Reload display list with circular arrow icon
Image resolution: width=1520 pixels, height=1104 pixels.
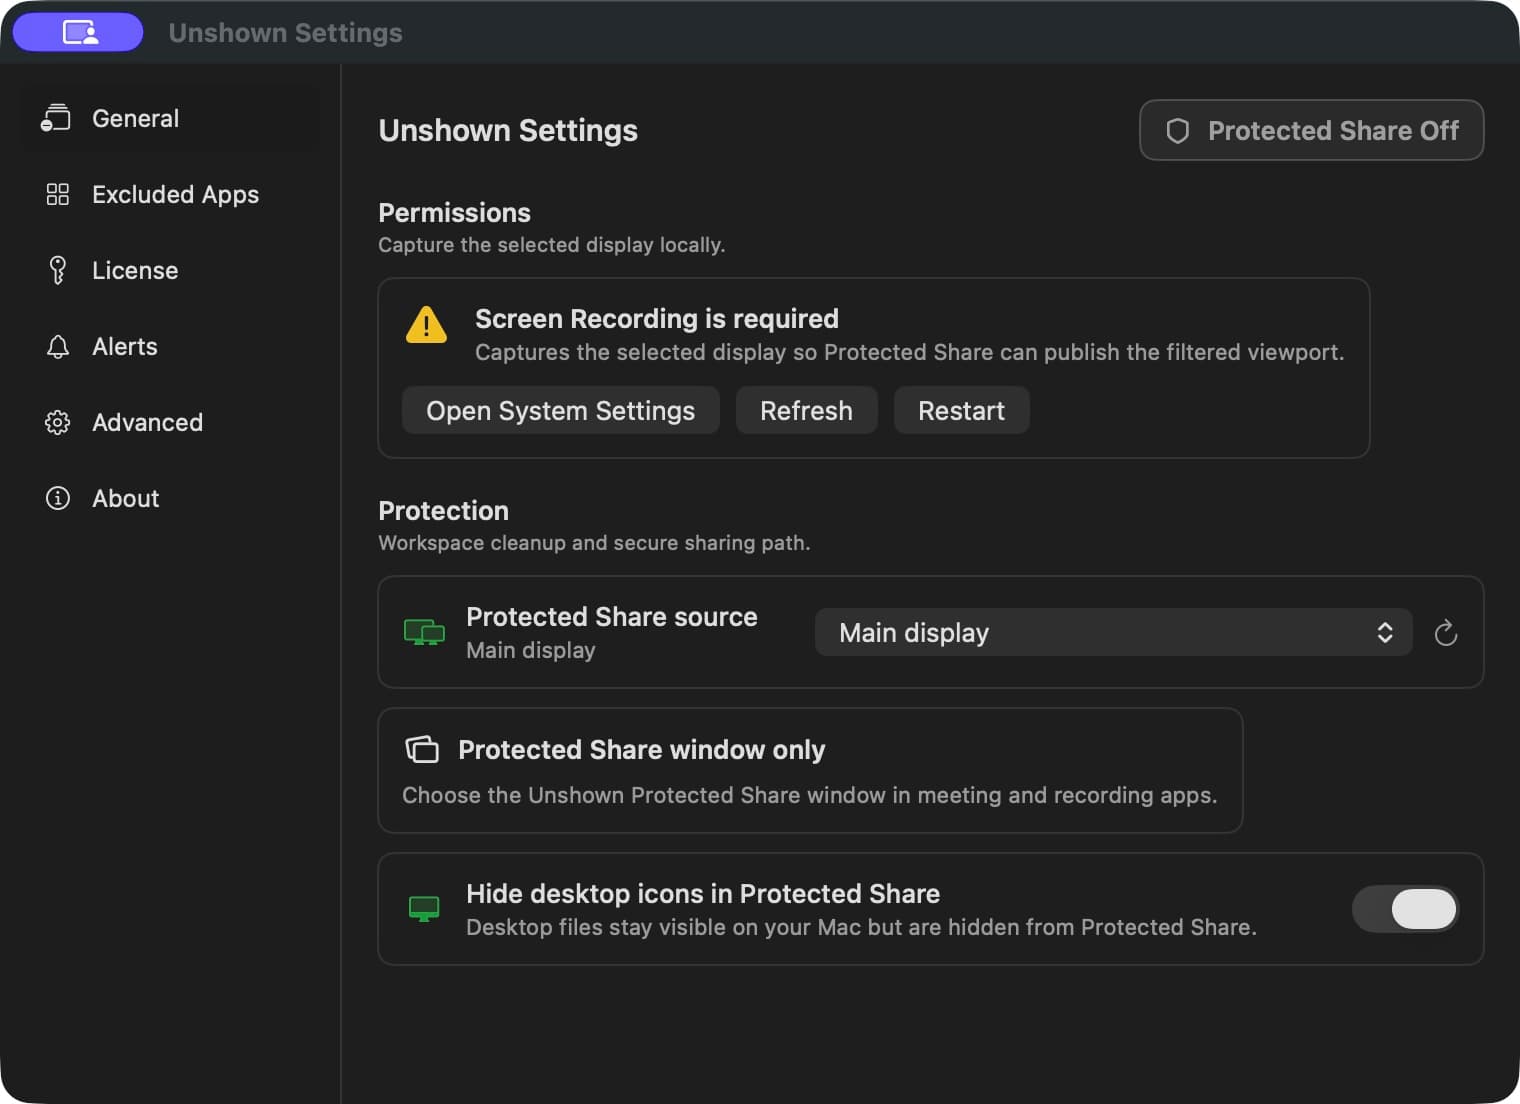click(1445, 632)
